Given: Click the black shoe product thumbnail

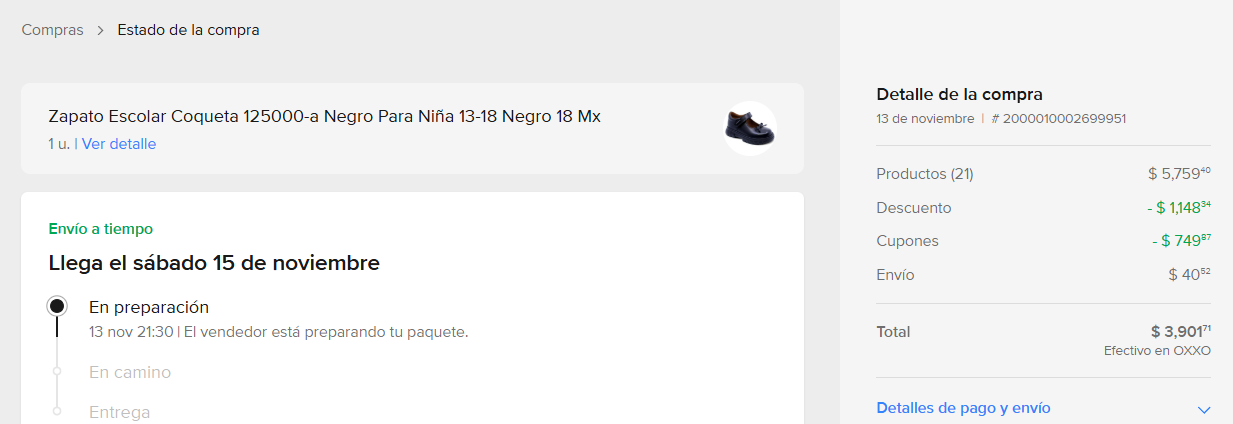Looking at the screenshot, I should [x=750, y=128].
